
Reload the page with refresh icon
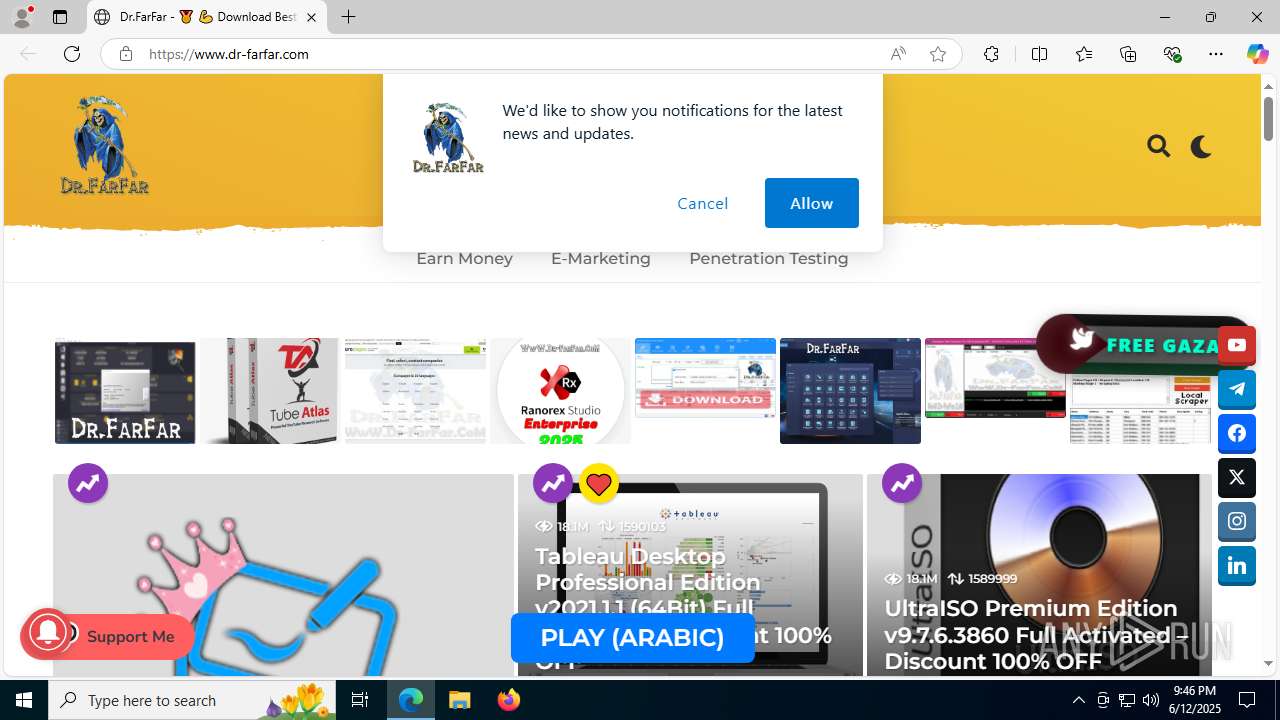coord(72,54)
